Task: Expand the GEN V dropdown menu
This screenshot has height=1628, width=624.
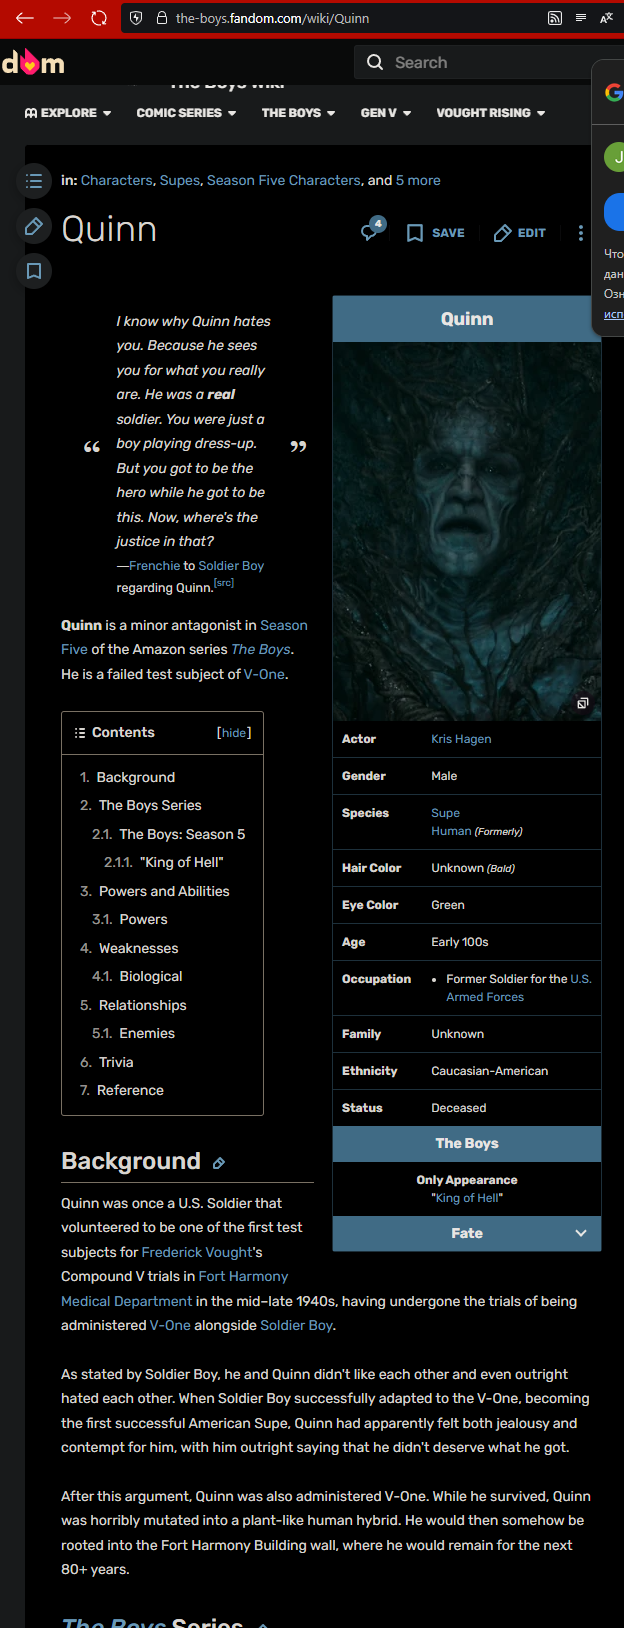Action: 386,113
